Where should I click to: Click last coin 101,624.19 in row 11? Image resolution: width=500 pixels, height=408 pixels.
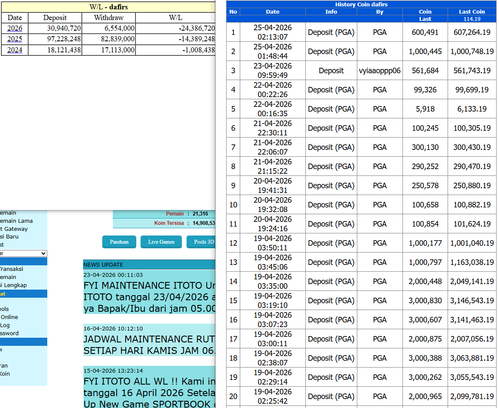(472, 224)
